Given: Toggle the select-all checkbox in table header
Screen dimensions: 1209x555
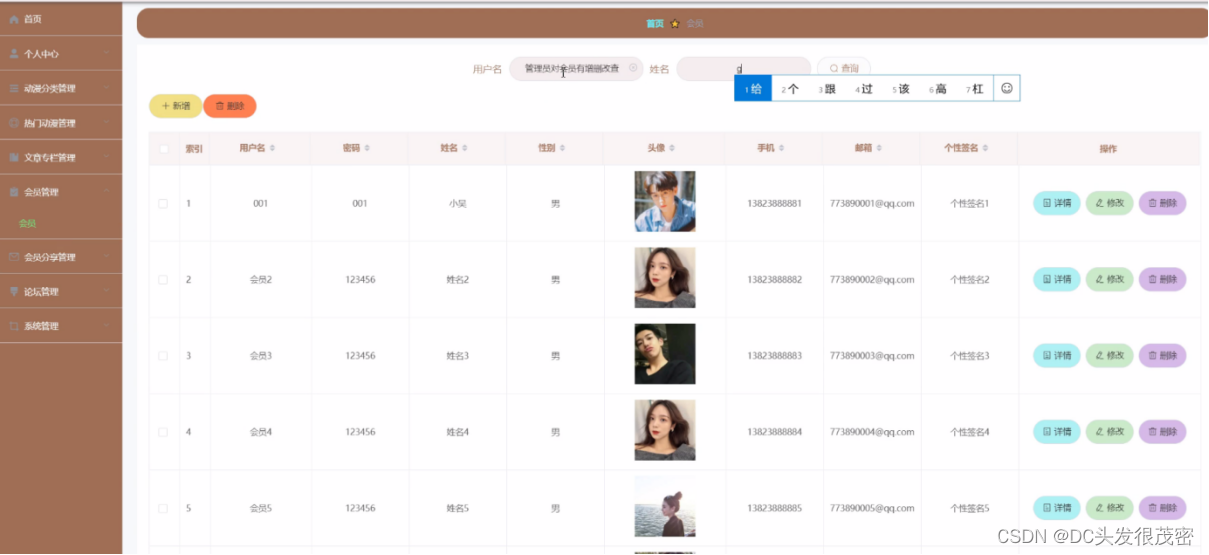Looking at the screenshot, I should pos(164,149).
